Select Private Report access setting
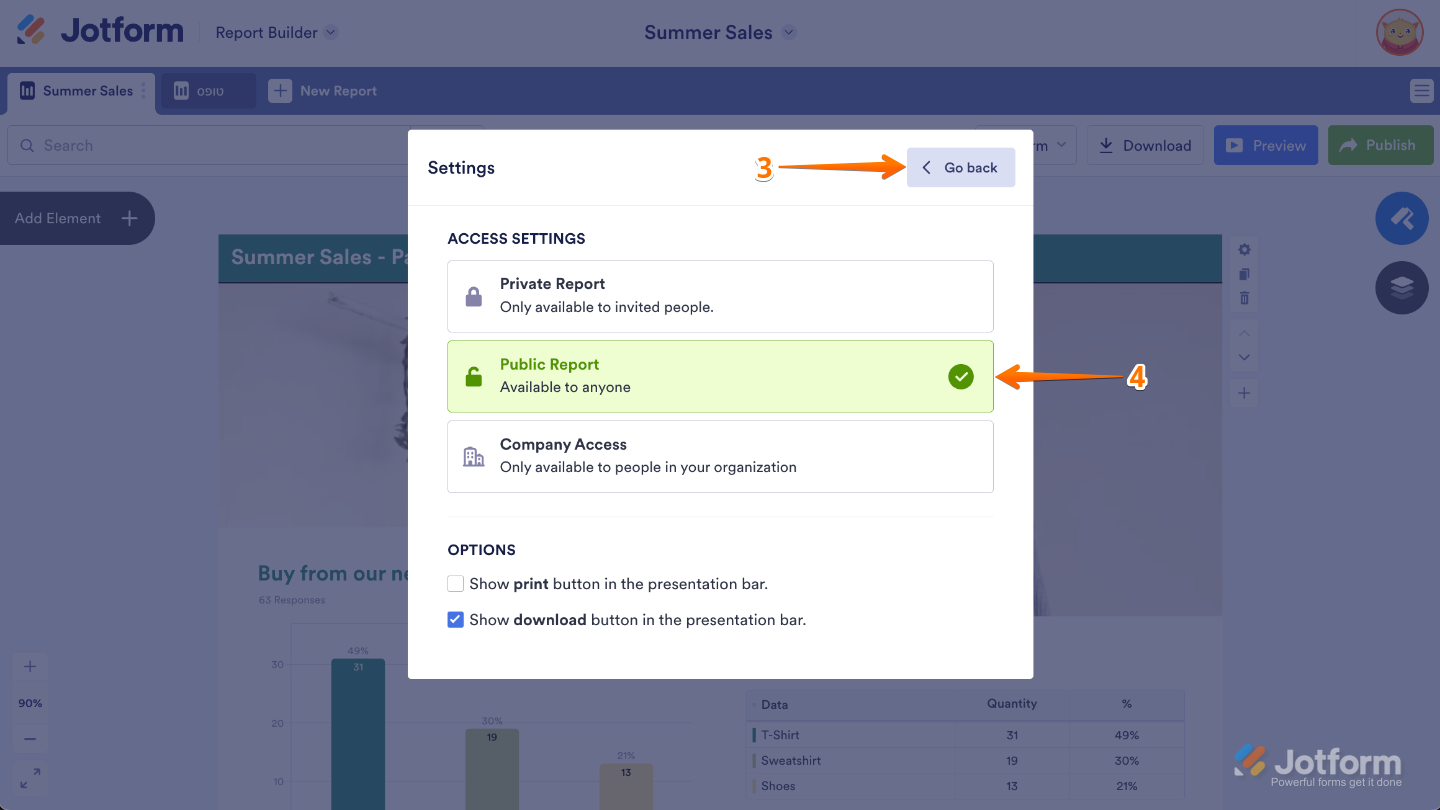The width and height of the screenshot is (1440, 810). point(720,296)
